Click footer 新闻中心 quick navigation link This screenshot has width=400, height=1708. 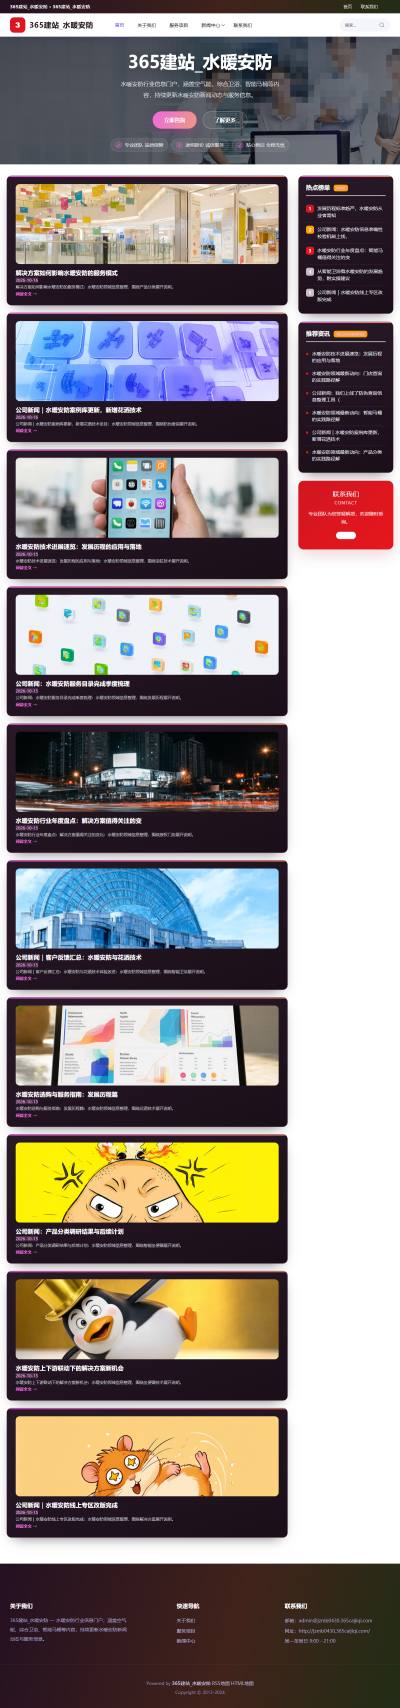coord(186,1641)
